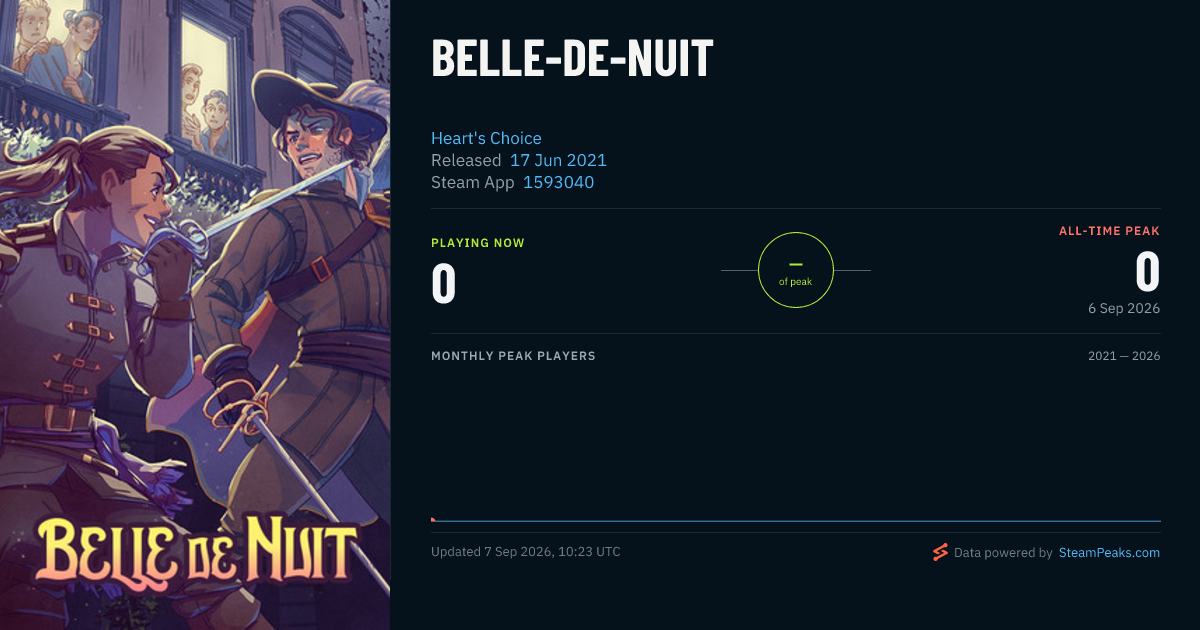Open the Heart's Choice publisher link

coord(486,138)
